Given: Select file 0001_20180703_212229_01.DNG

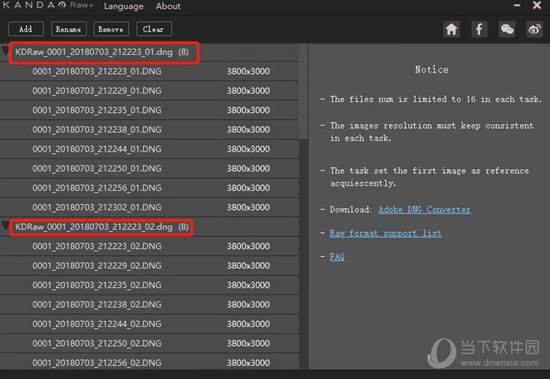Looking at the screenshot, I should (x=149, y=91).
